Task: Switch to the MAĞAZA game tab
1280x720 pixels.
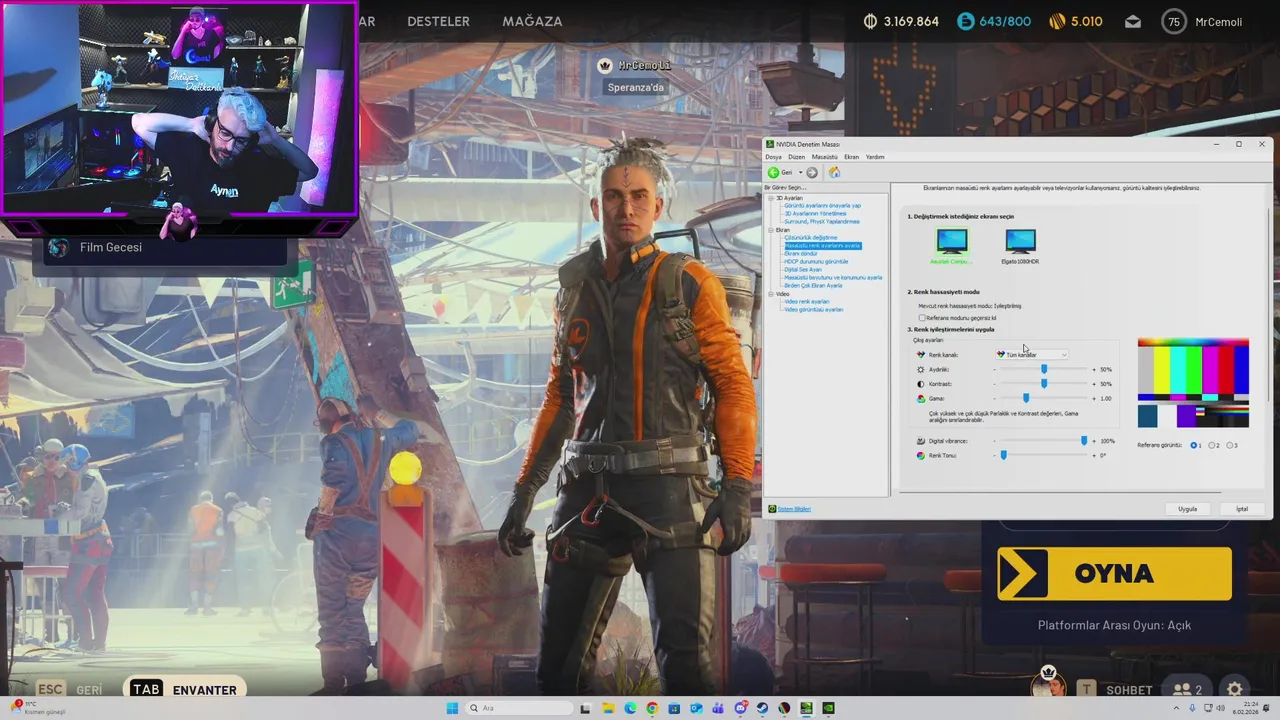Action: pyautogui.click(x=532, y=21)
